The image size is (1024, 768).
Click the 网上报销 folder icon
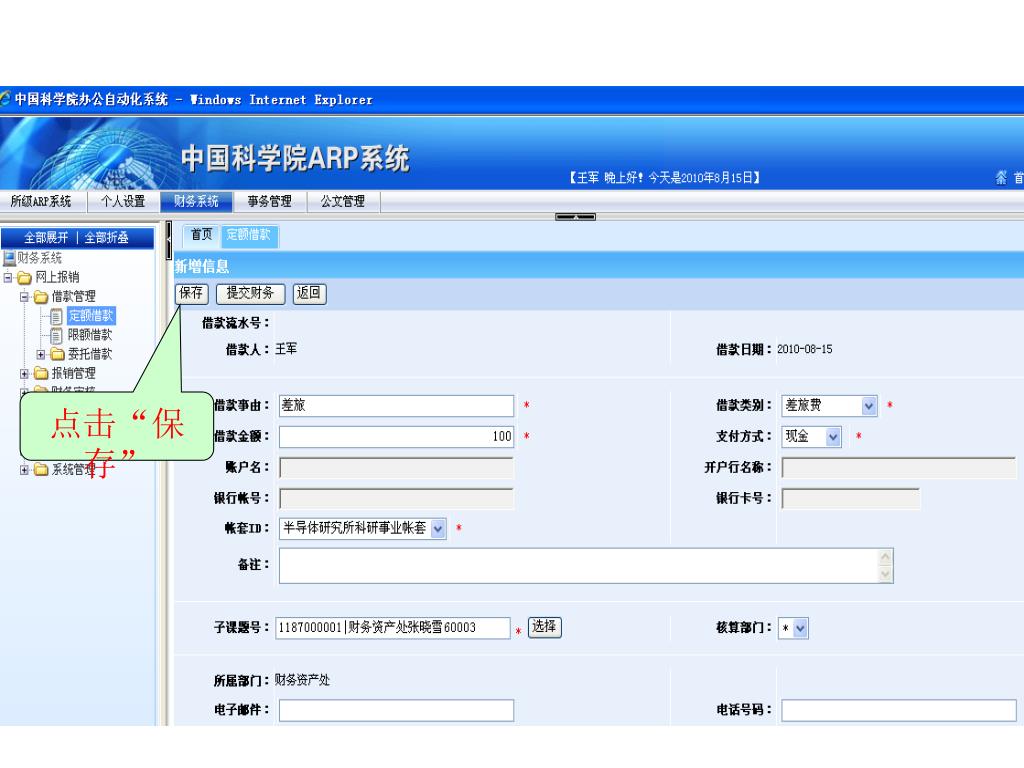click(25, 278)
